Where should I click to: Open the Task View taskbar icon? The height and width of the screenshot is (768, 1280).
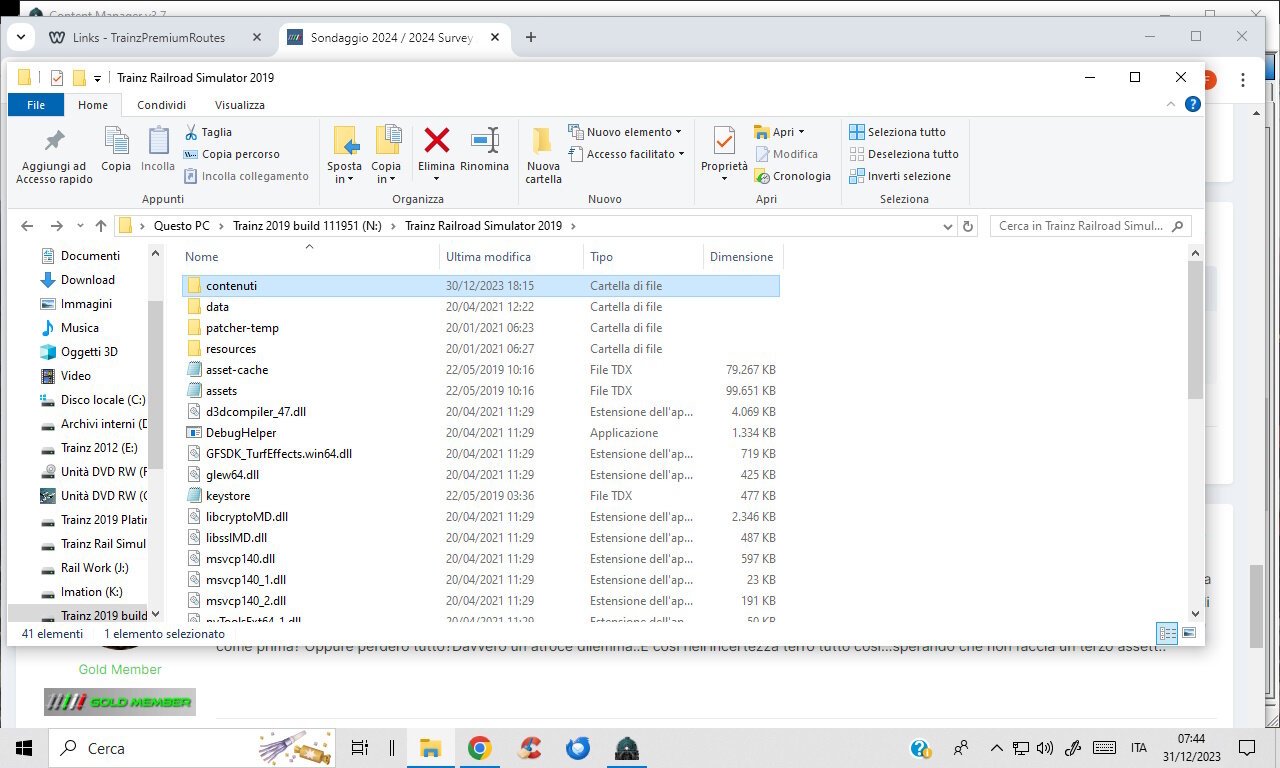pyautogui.click(x=360, y=748)
